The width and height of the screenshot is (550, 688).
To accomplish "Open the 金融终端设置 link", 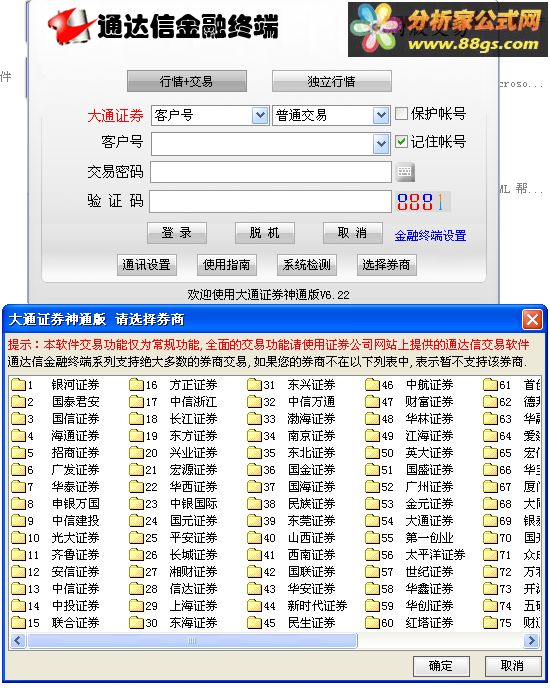I will [430, 236].
